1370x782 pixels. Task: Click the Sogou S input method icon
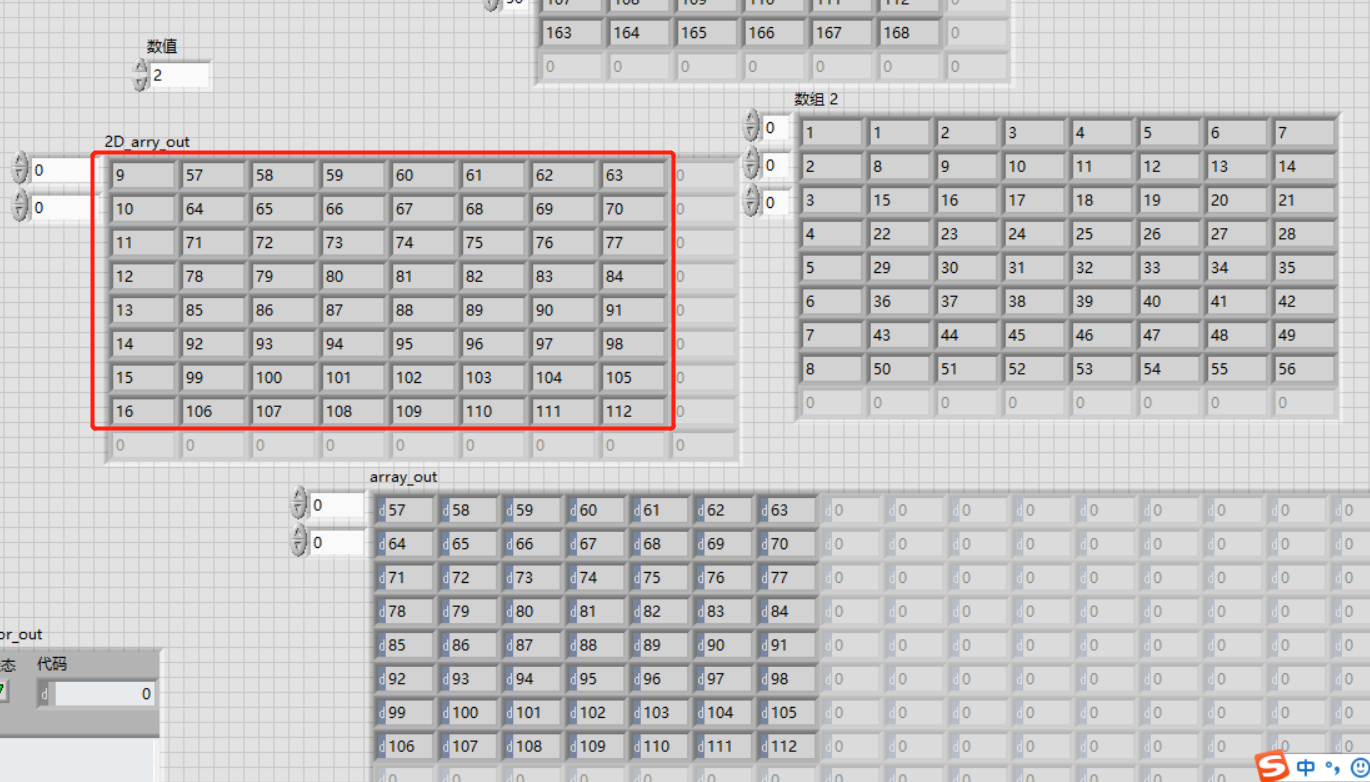coord(1272,766)
